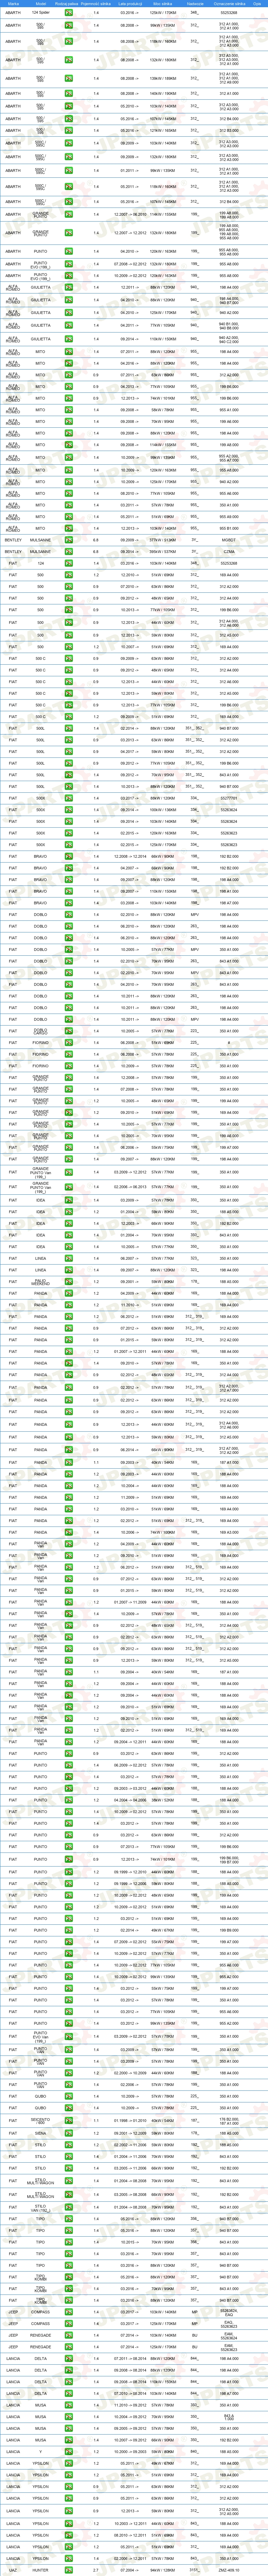The height and width of the screenshot is (2576, 268).
Task: Click the Marka column header
Action: coord(13,4)
